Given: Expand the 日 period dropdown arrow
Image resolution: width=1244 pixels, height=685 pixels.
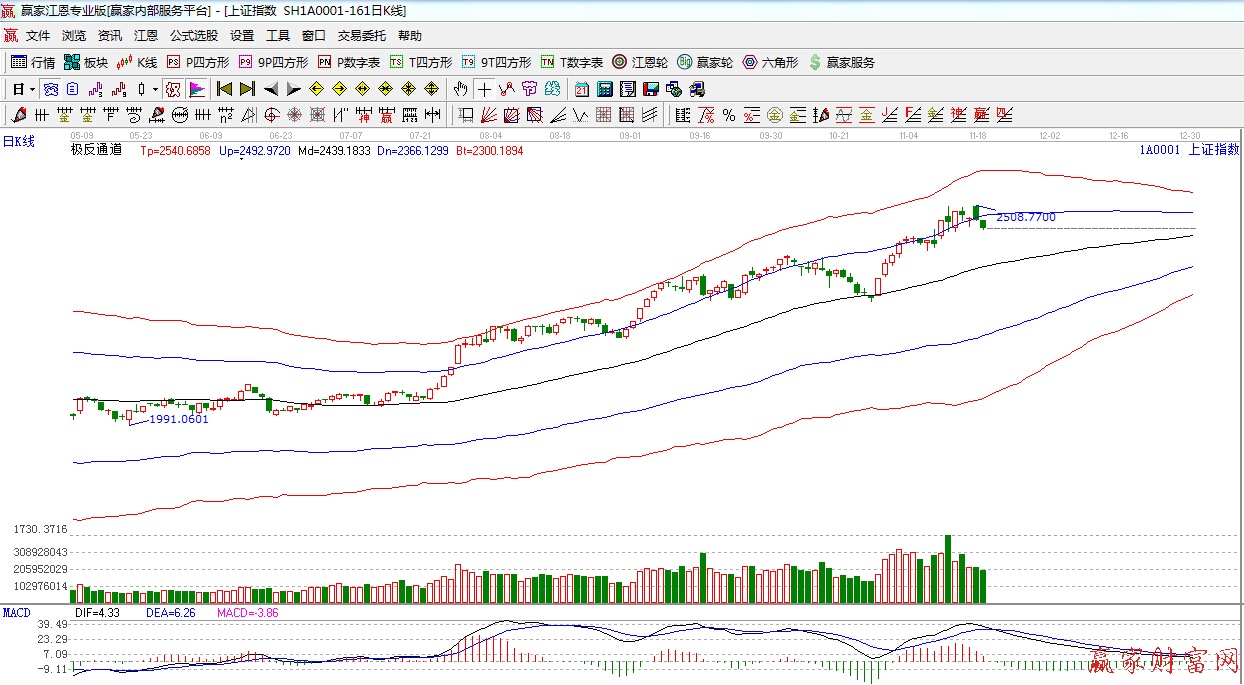Looking at the screenshot, I should (32, 89).
